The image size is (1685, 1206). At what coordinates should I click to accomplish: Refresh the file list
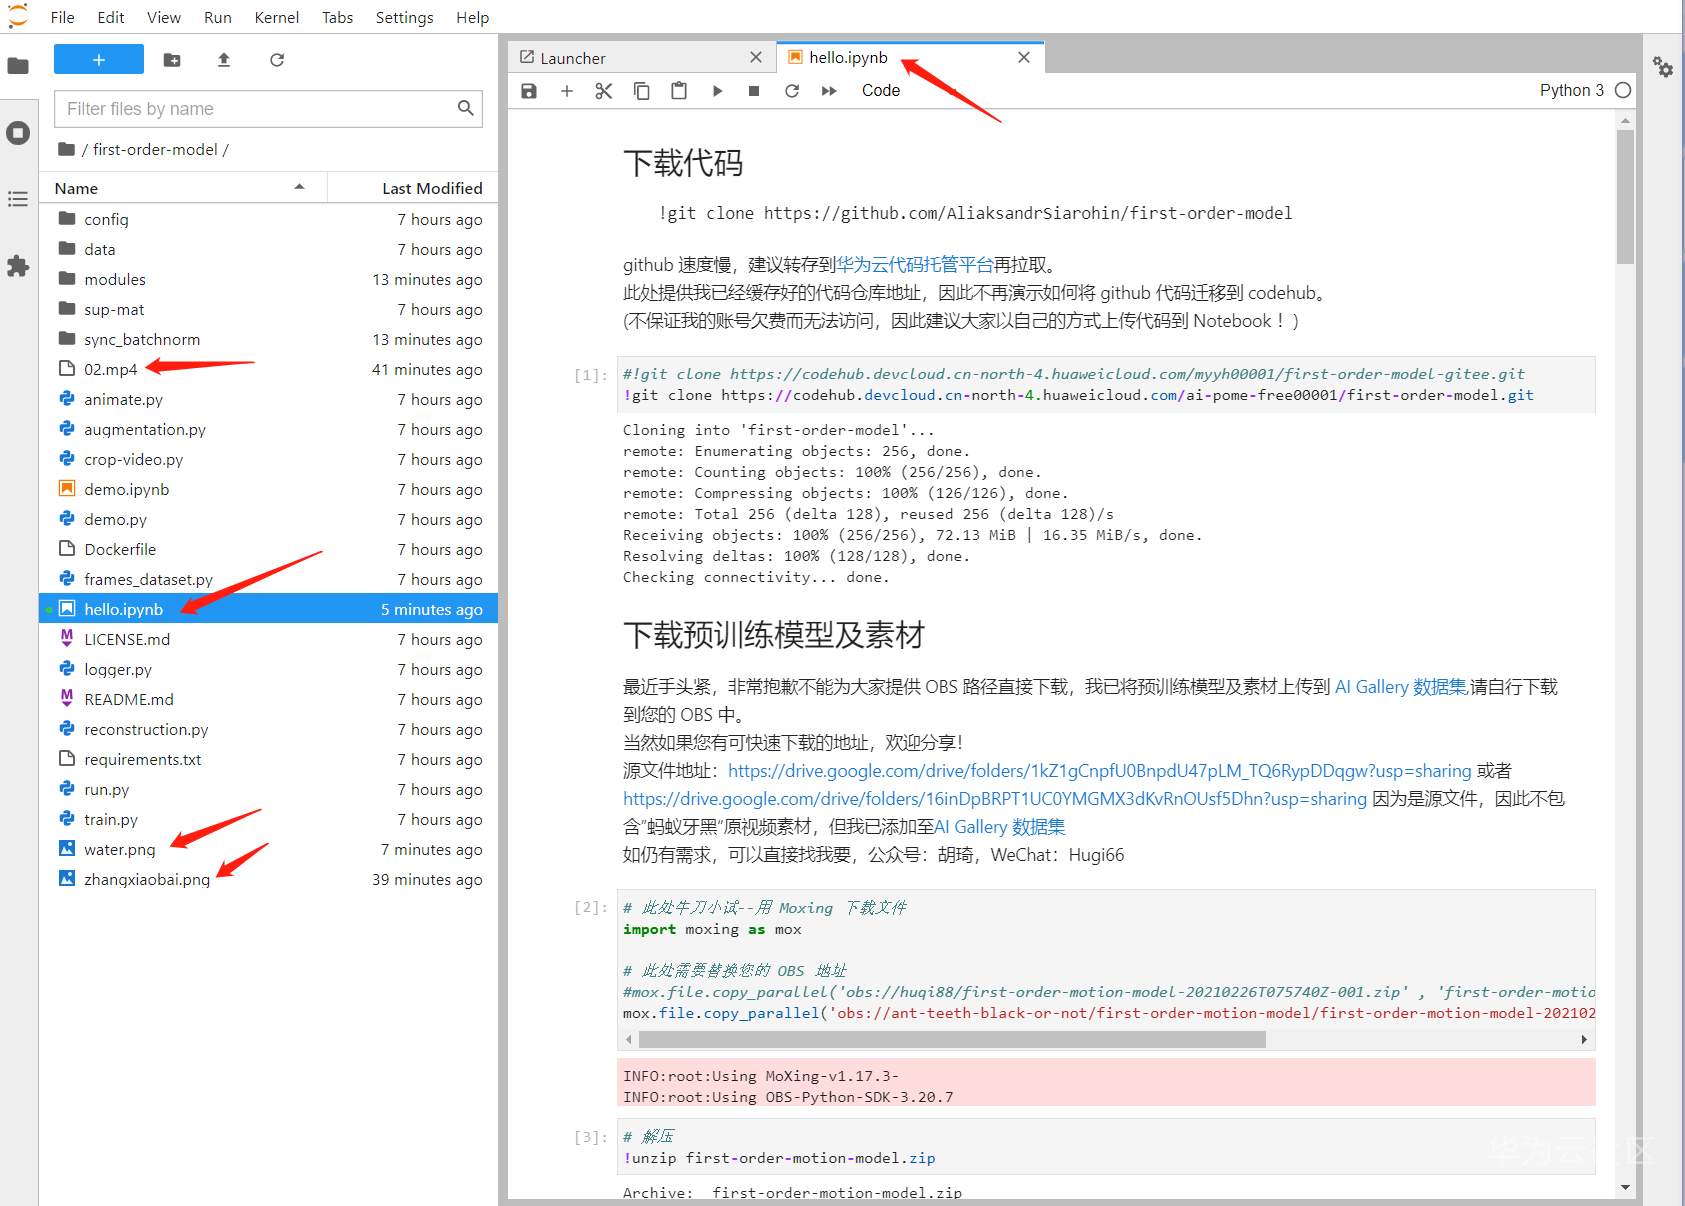277,60
